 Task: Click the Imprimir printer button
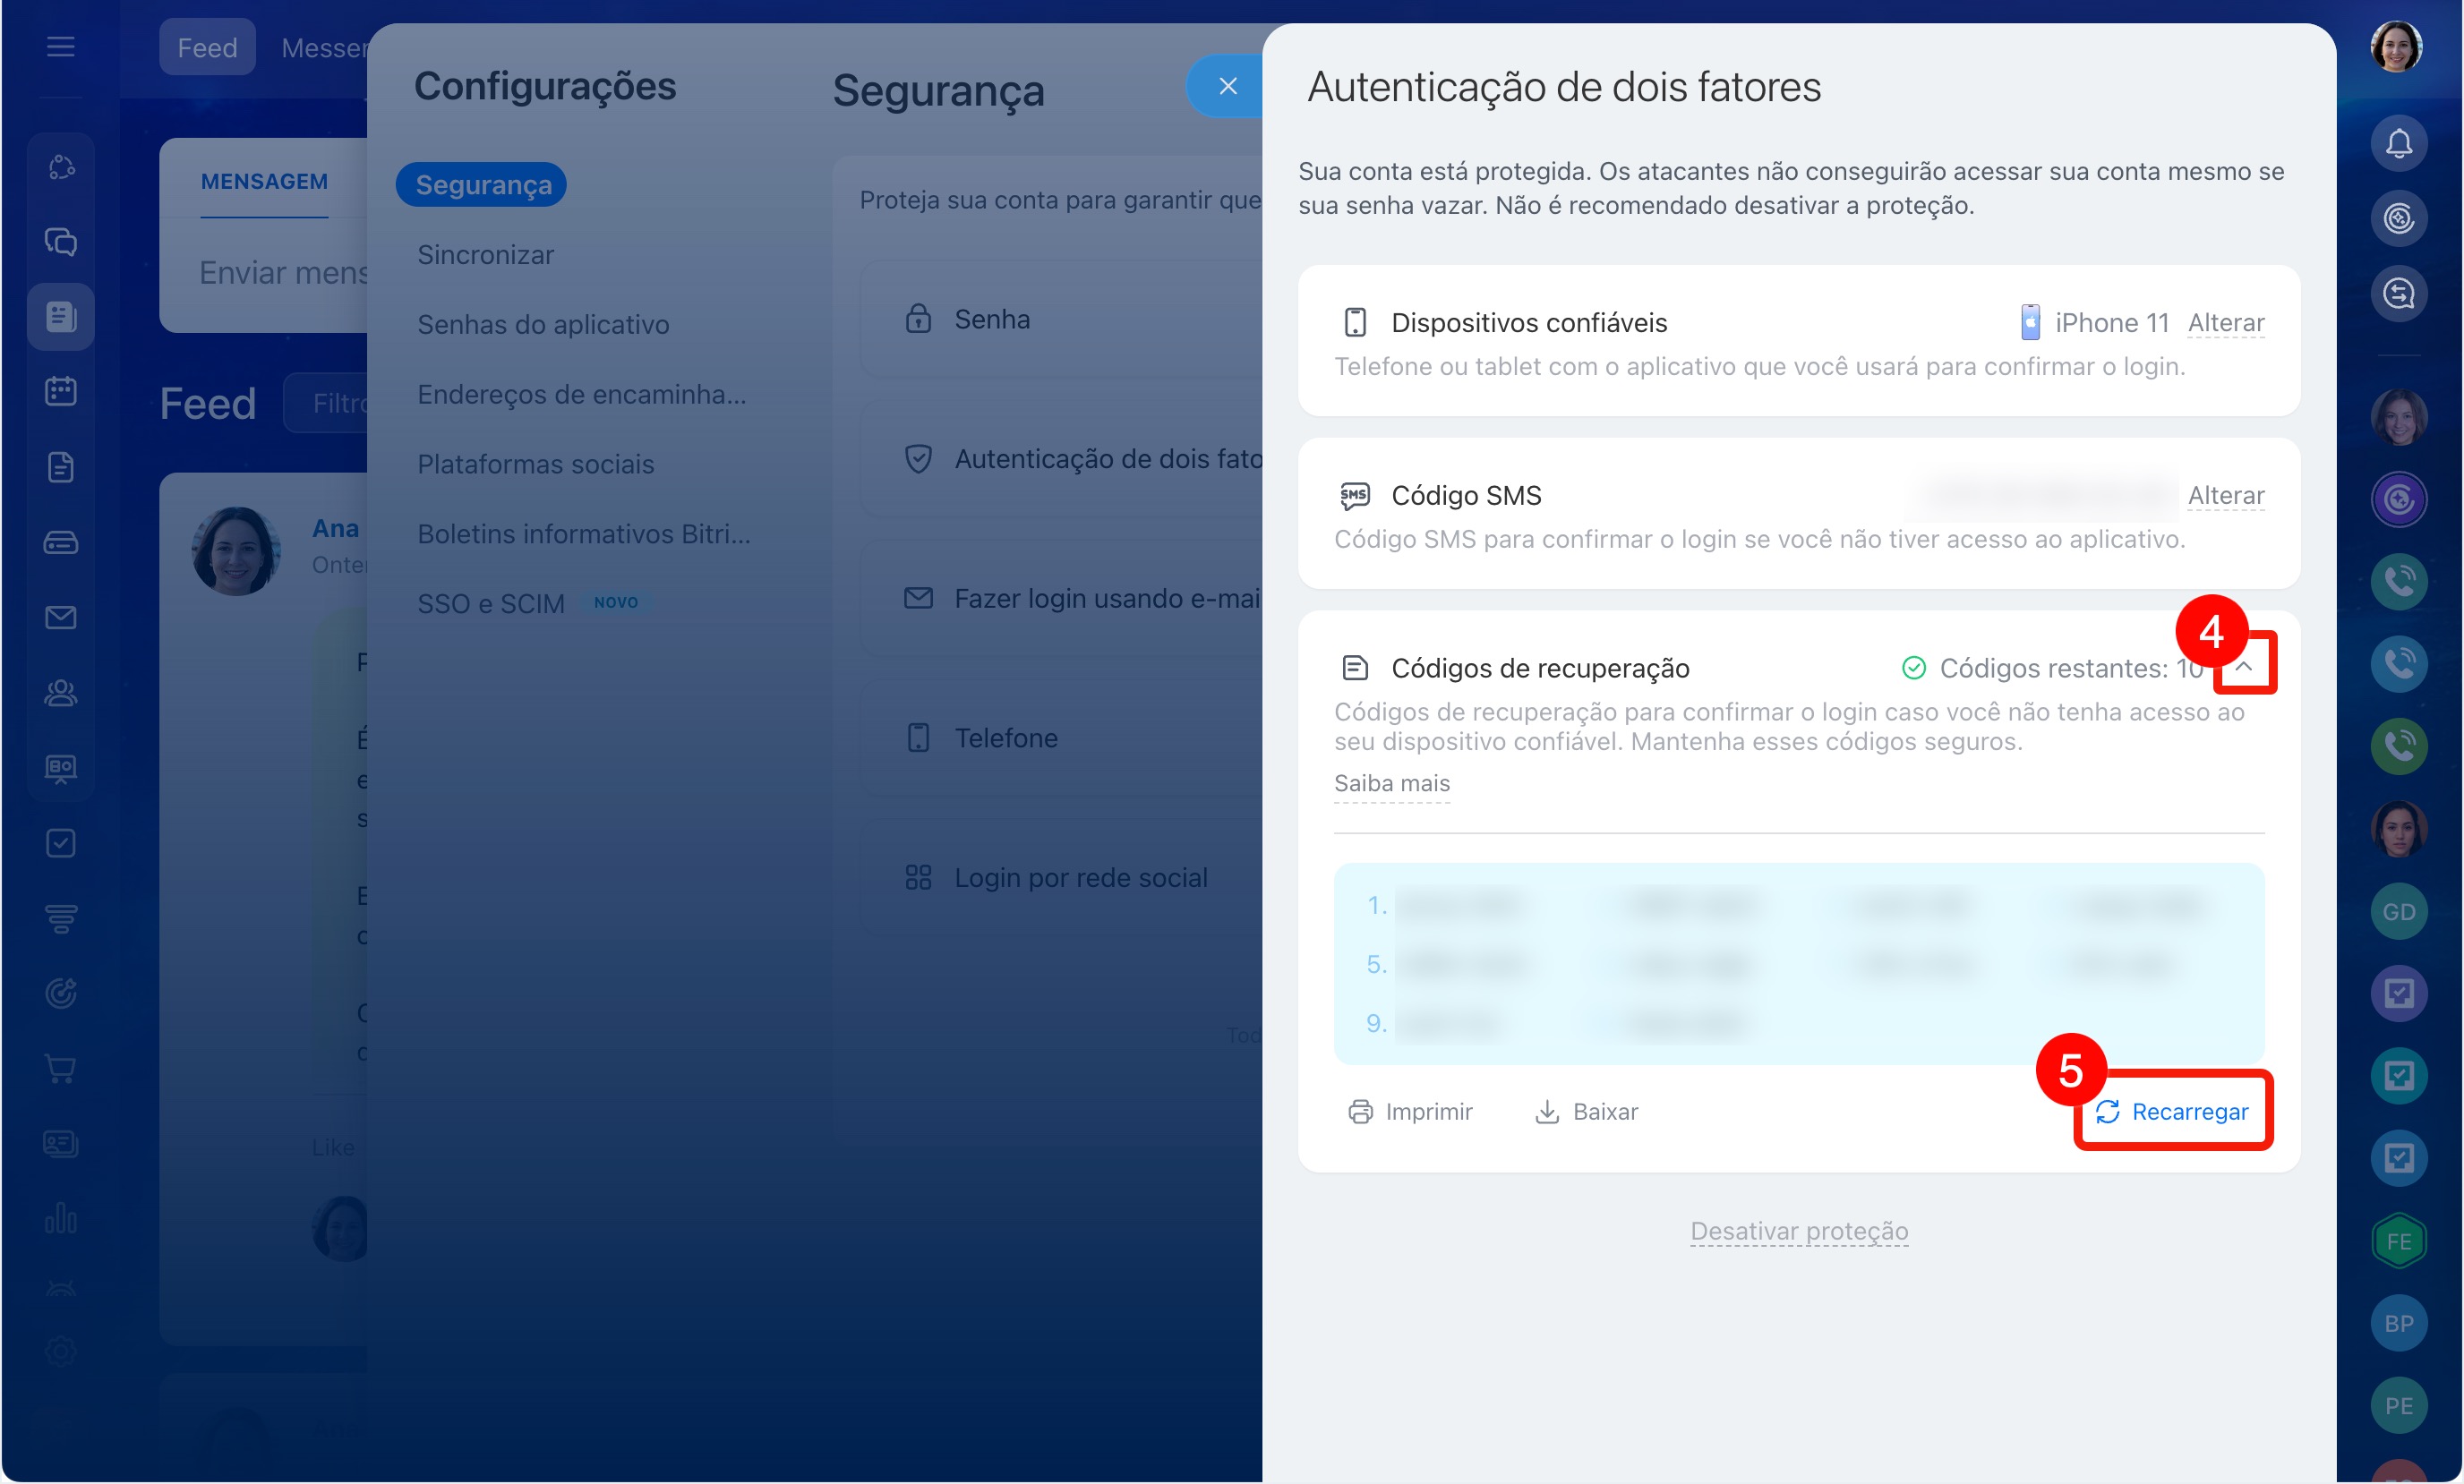1410,1111
